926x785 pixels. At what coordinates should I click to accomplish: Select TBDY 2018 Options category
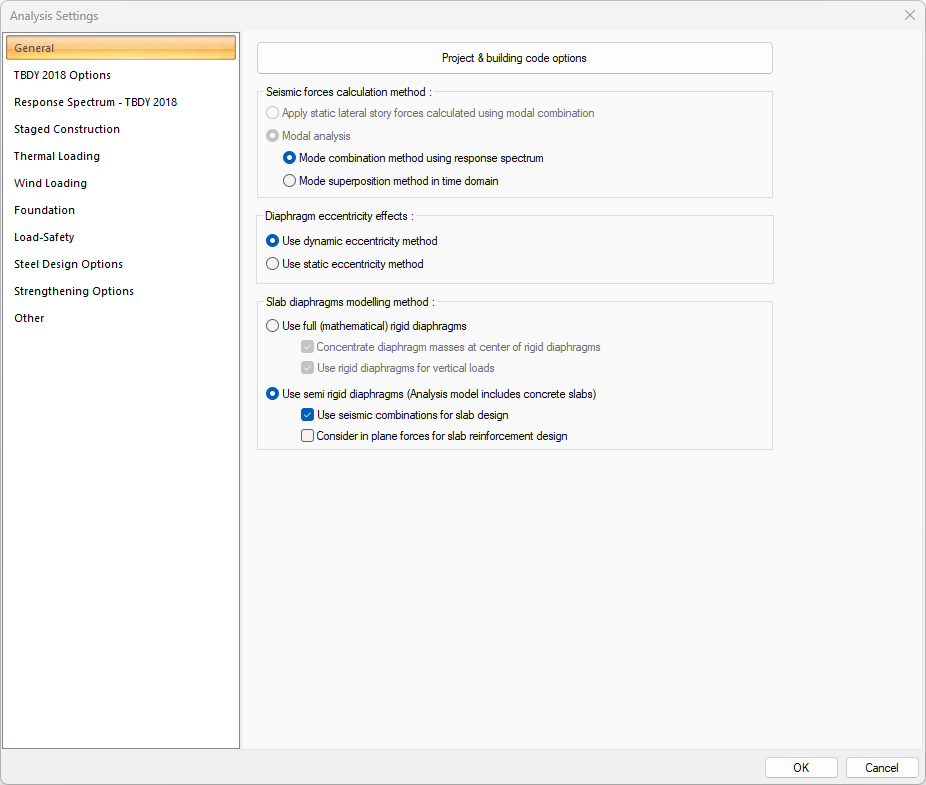coord(62,75)
